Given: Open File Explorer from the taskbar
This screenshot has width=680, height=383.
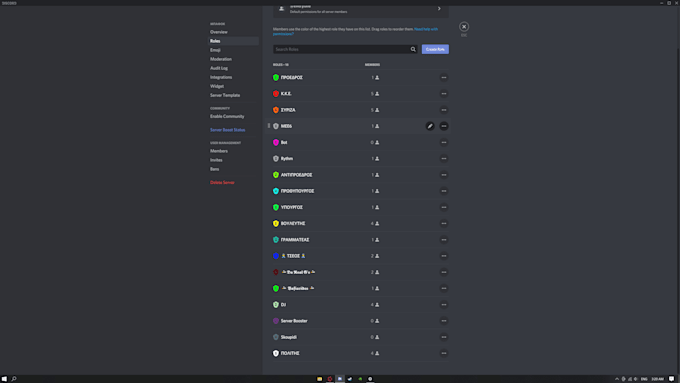Looking at the screenshot, I should 320,379.
